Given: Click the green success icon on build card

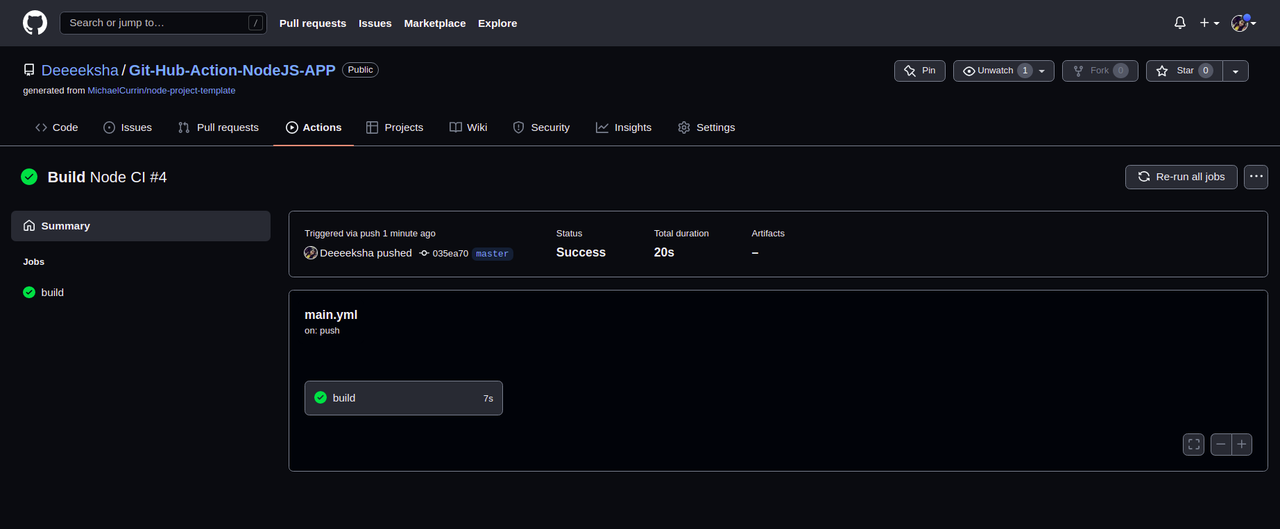Looking at the screenshot, I should tap(321, 398).
